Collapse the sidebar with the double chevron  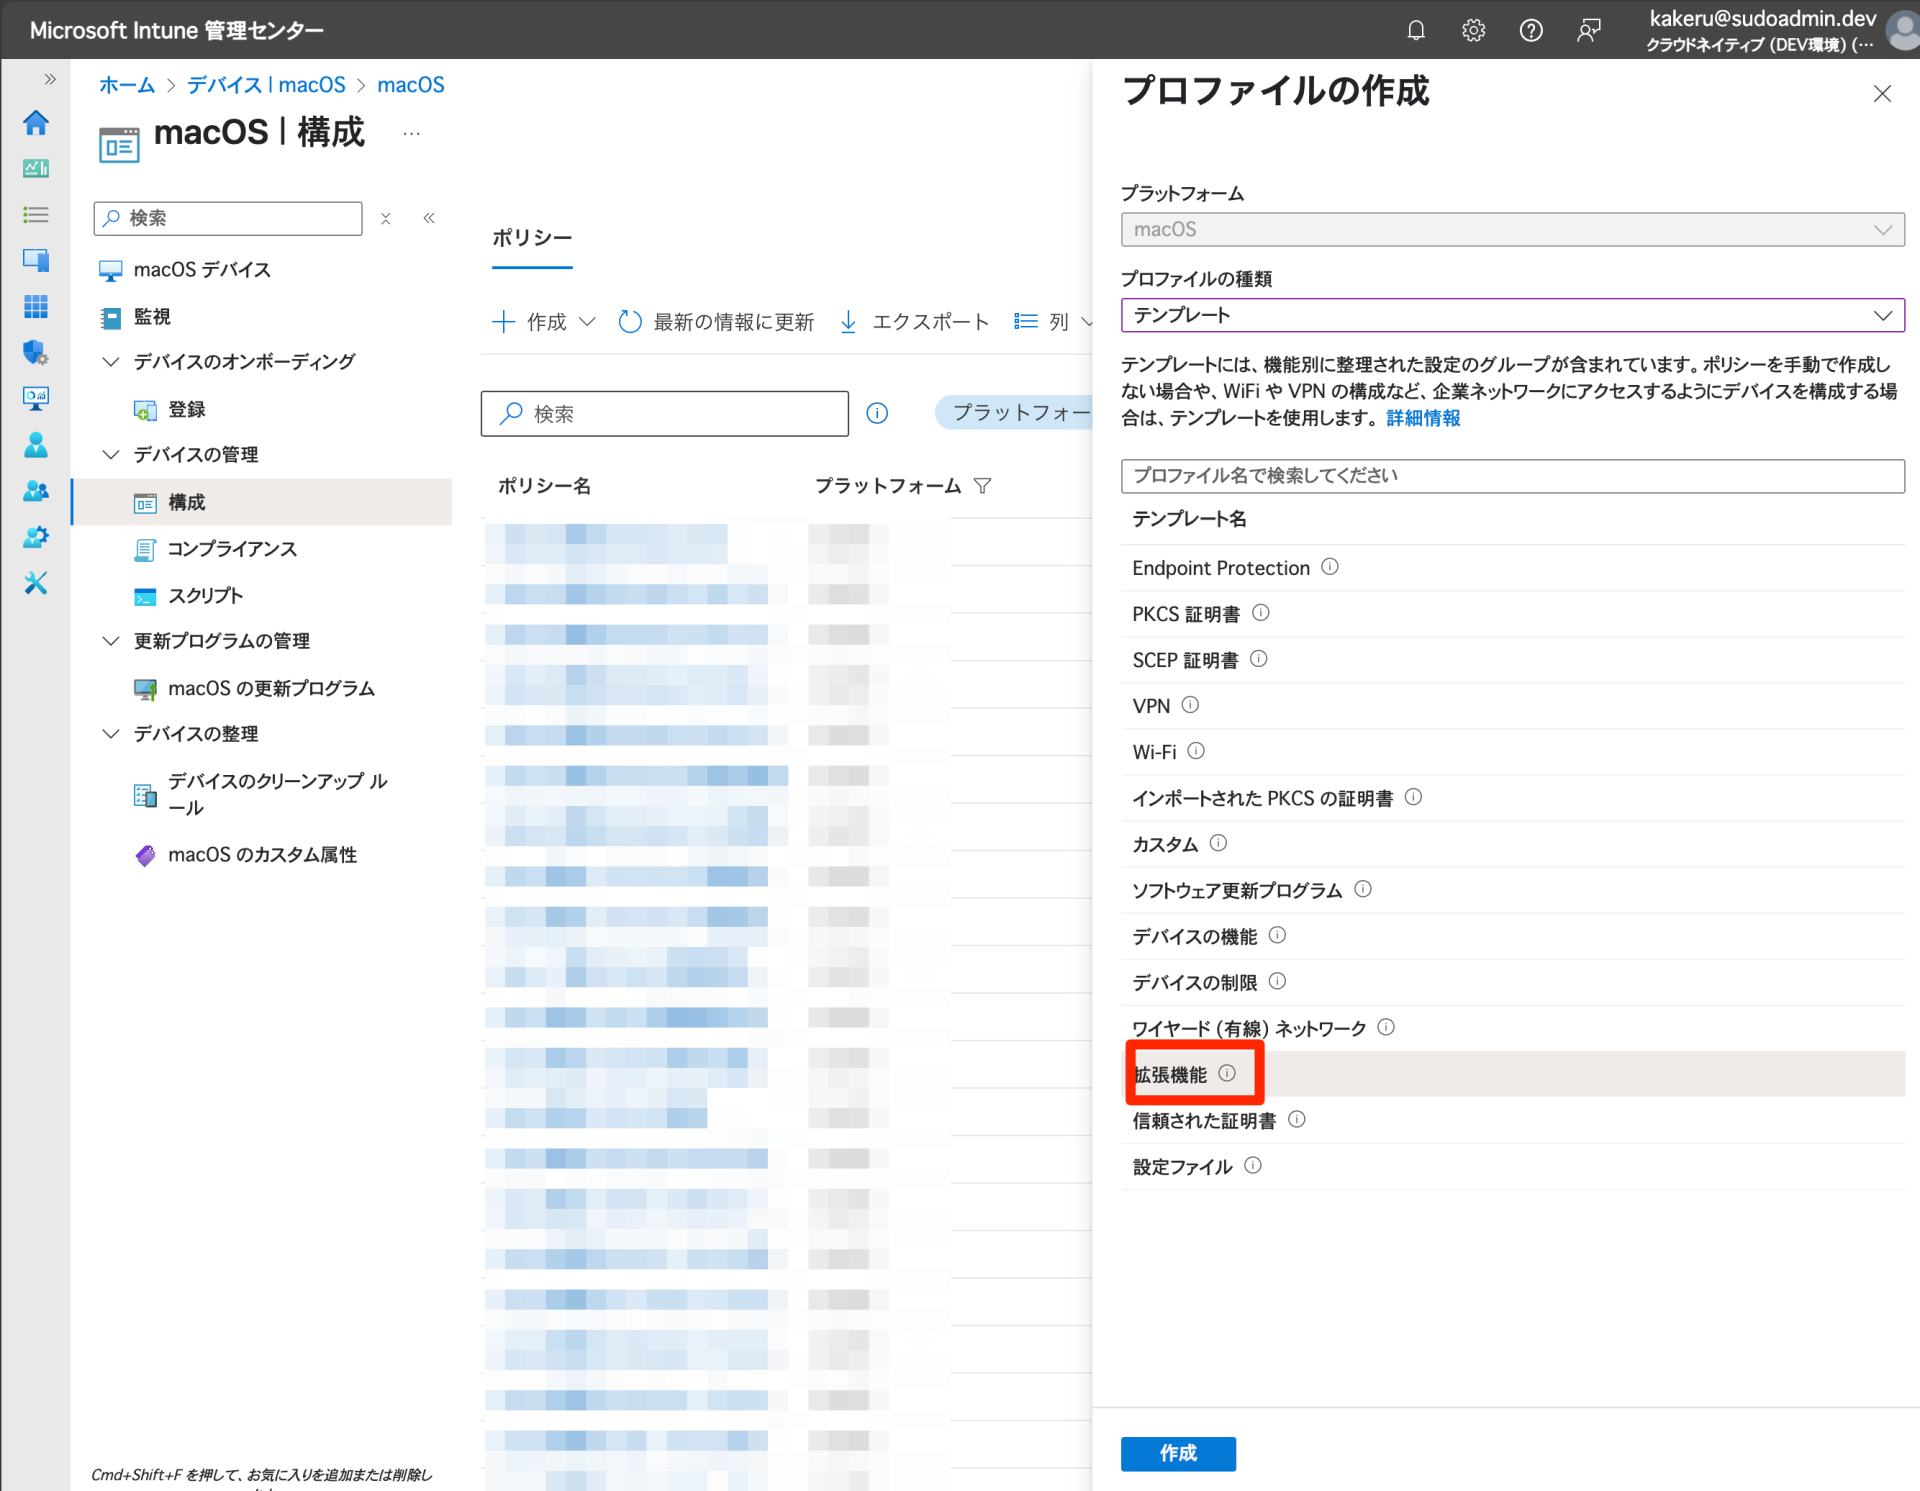pyautogui.click(x=429, y=218)
